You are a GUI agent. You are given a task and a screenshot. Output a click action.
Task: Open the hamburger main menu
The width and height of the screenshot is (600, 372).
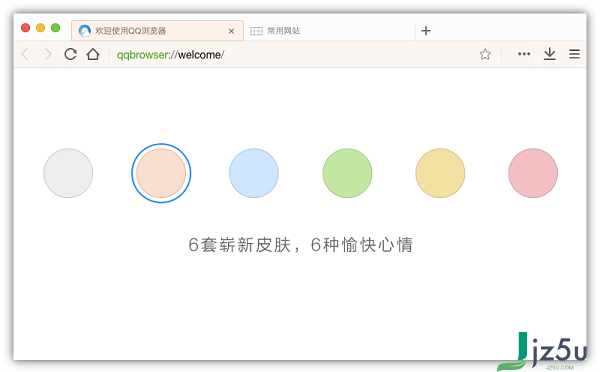click(x=574, y=54)
